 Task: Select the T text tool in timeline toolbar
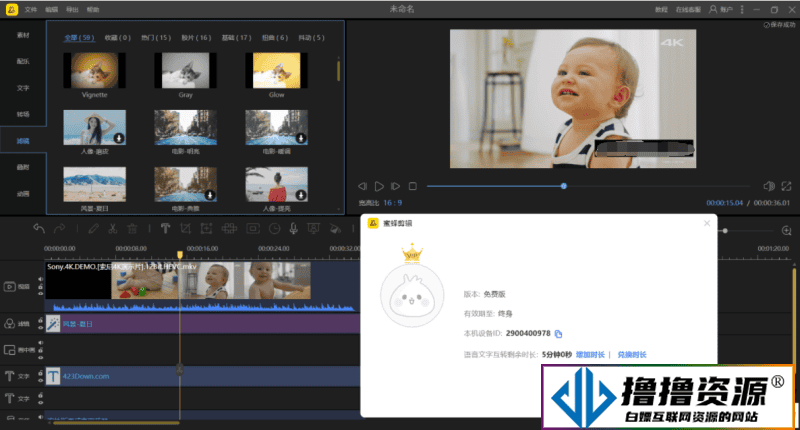click(165, 229)
